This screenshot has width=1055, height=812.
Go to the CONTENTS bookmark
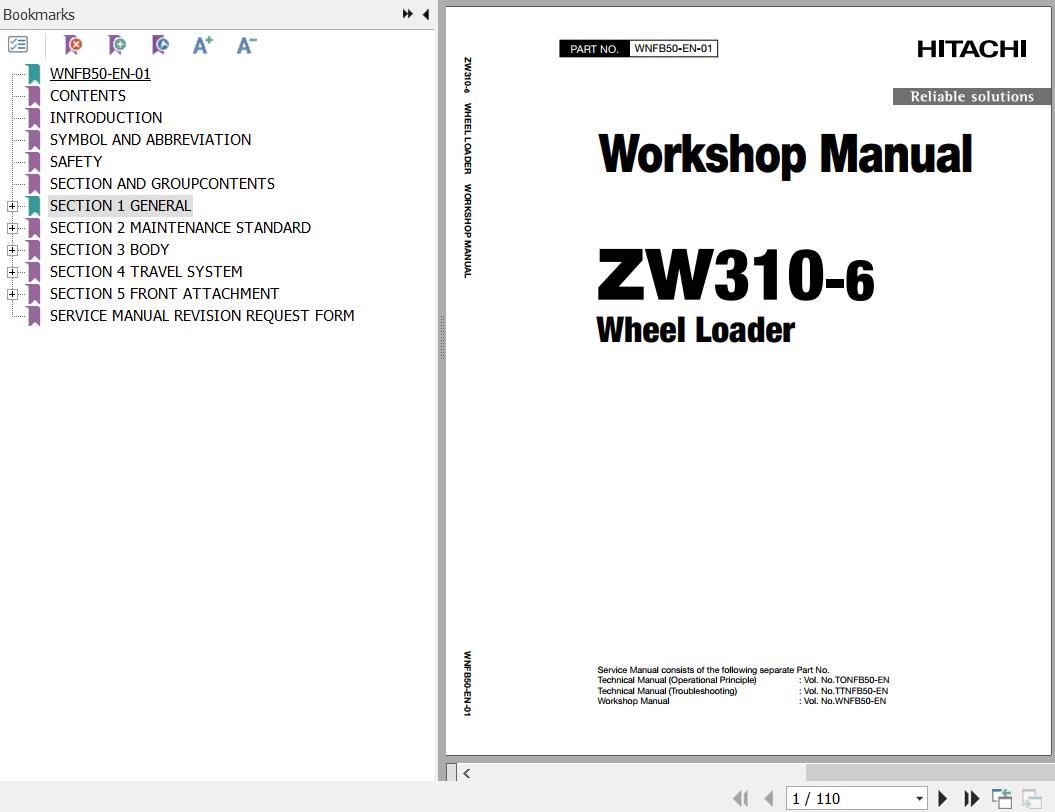point(87,96)
